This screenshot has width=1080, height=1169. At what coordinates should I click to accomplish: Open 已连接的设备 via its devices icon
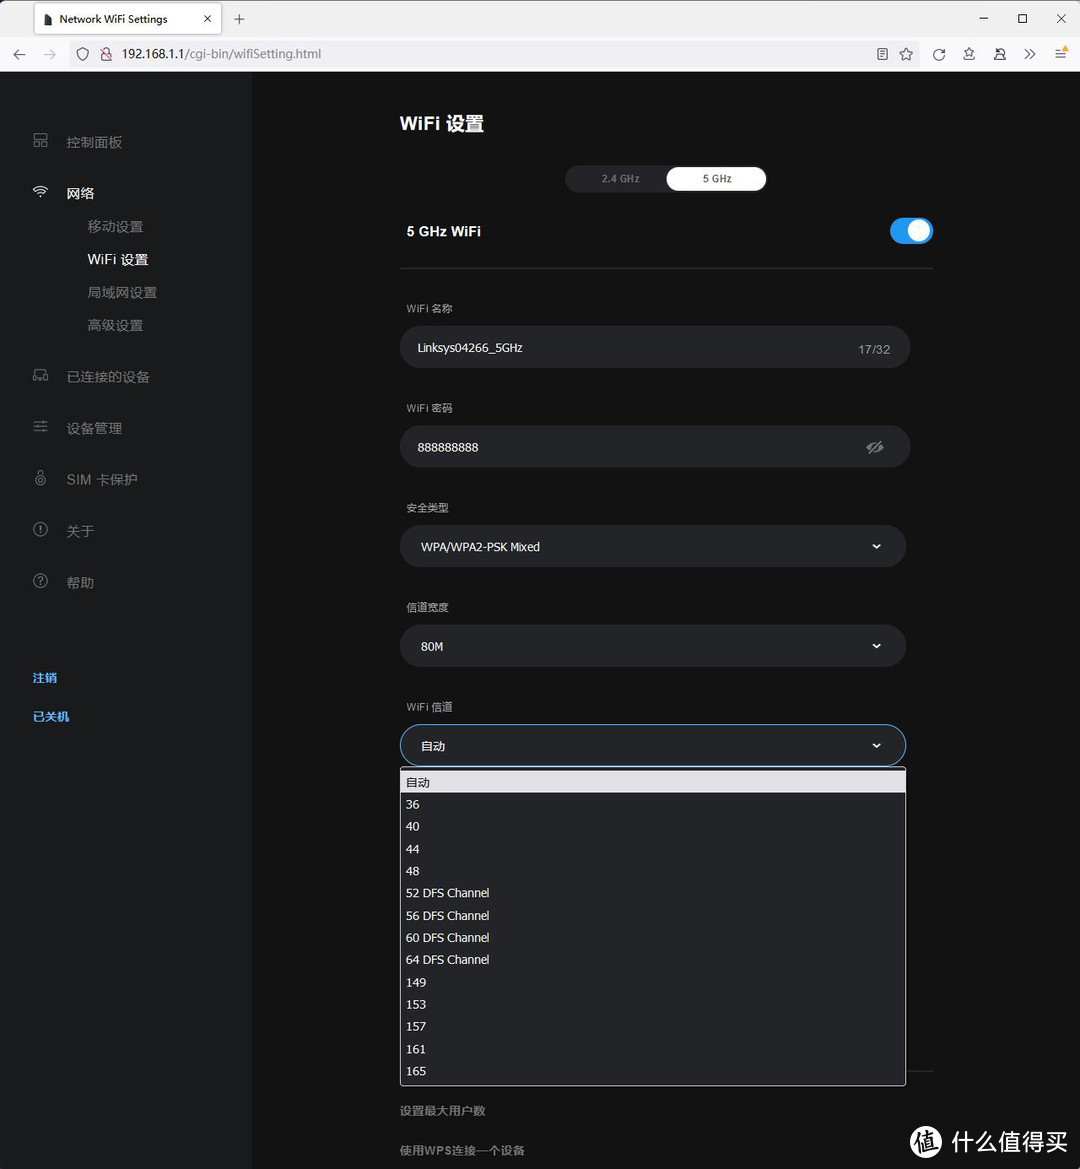click(x=40, y=376)
